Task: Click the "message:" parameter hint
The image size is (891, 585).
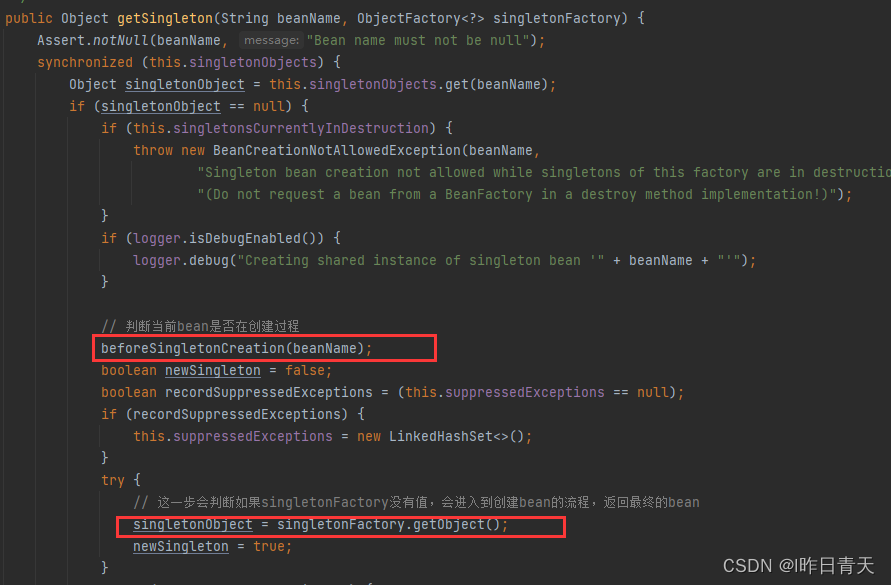Action: coord(271,40)
